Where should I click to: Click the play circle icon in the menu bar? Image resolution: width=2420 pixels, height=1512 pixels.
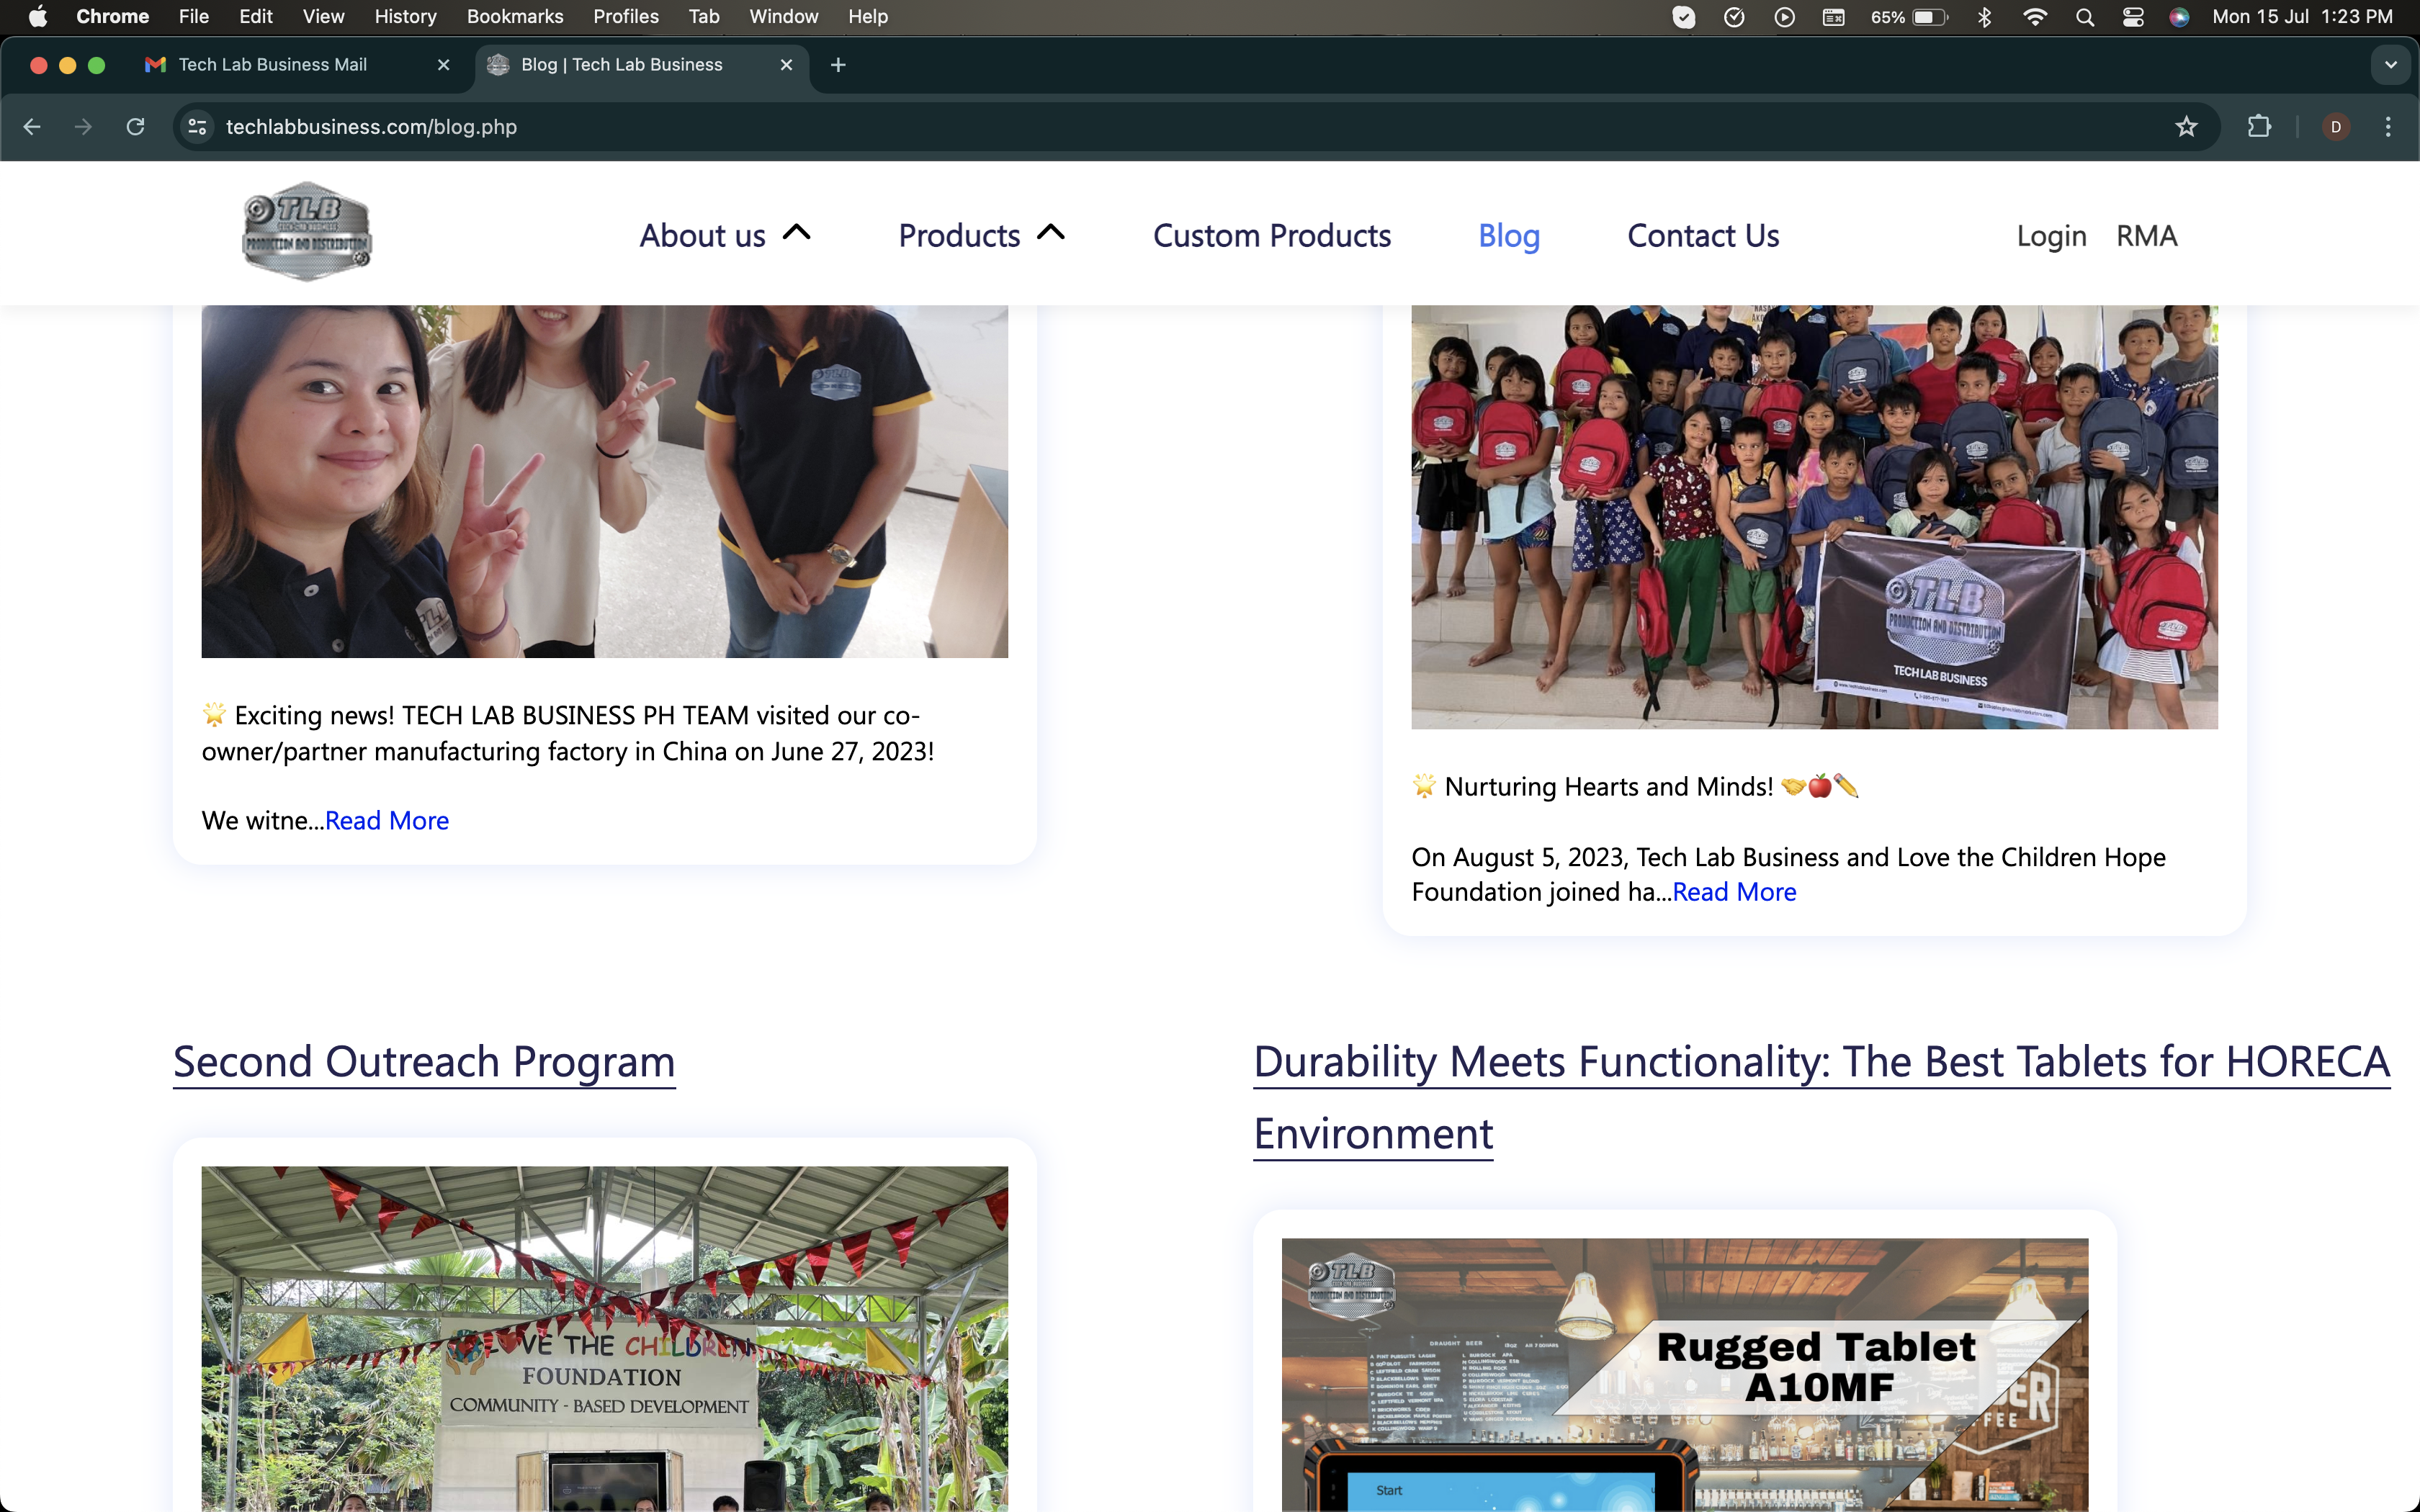tap(1784, 17)
